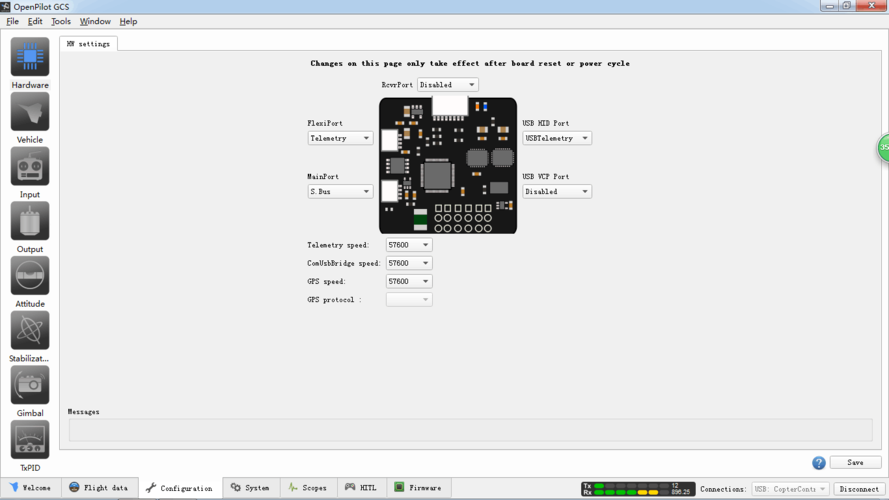The height and width of the screenshot is (500, 889).
Task: Expand the USB VCP Port dropdown
Action: [557, 192]
